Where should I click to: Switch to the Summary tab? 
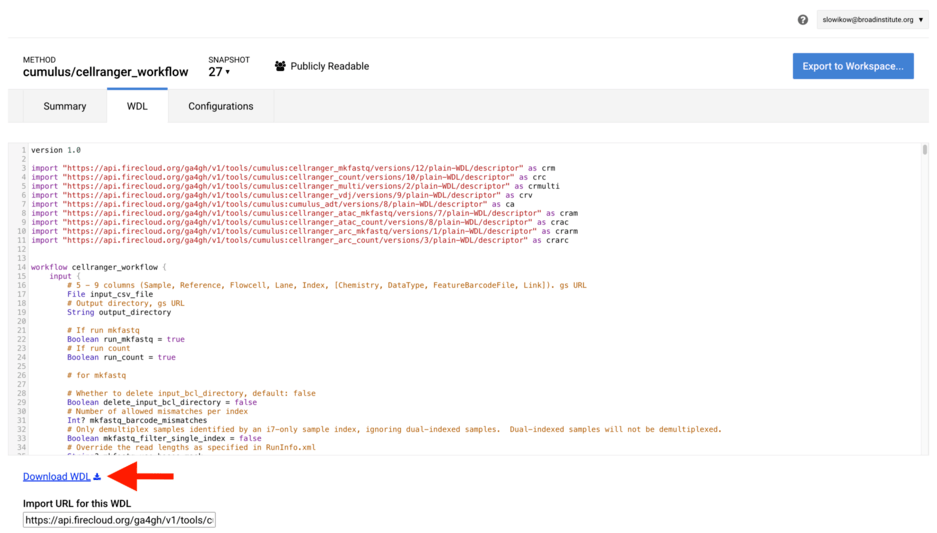click(65, 106)
